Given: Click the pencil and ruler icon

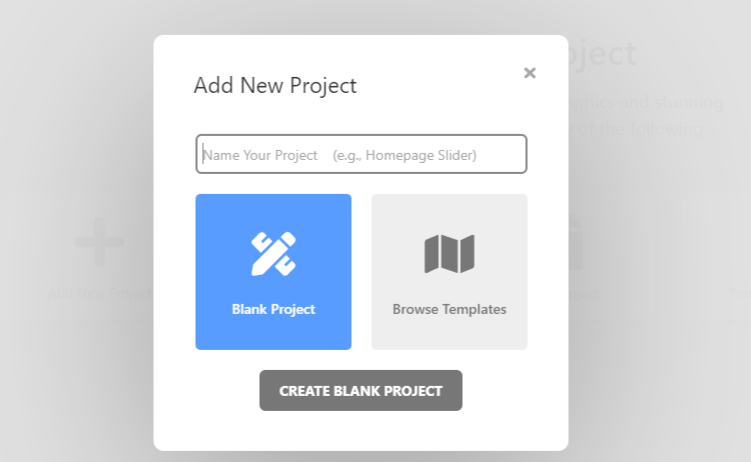Looking at the screenshot, I should click(x=273, y=254).
